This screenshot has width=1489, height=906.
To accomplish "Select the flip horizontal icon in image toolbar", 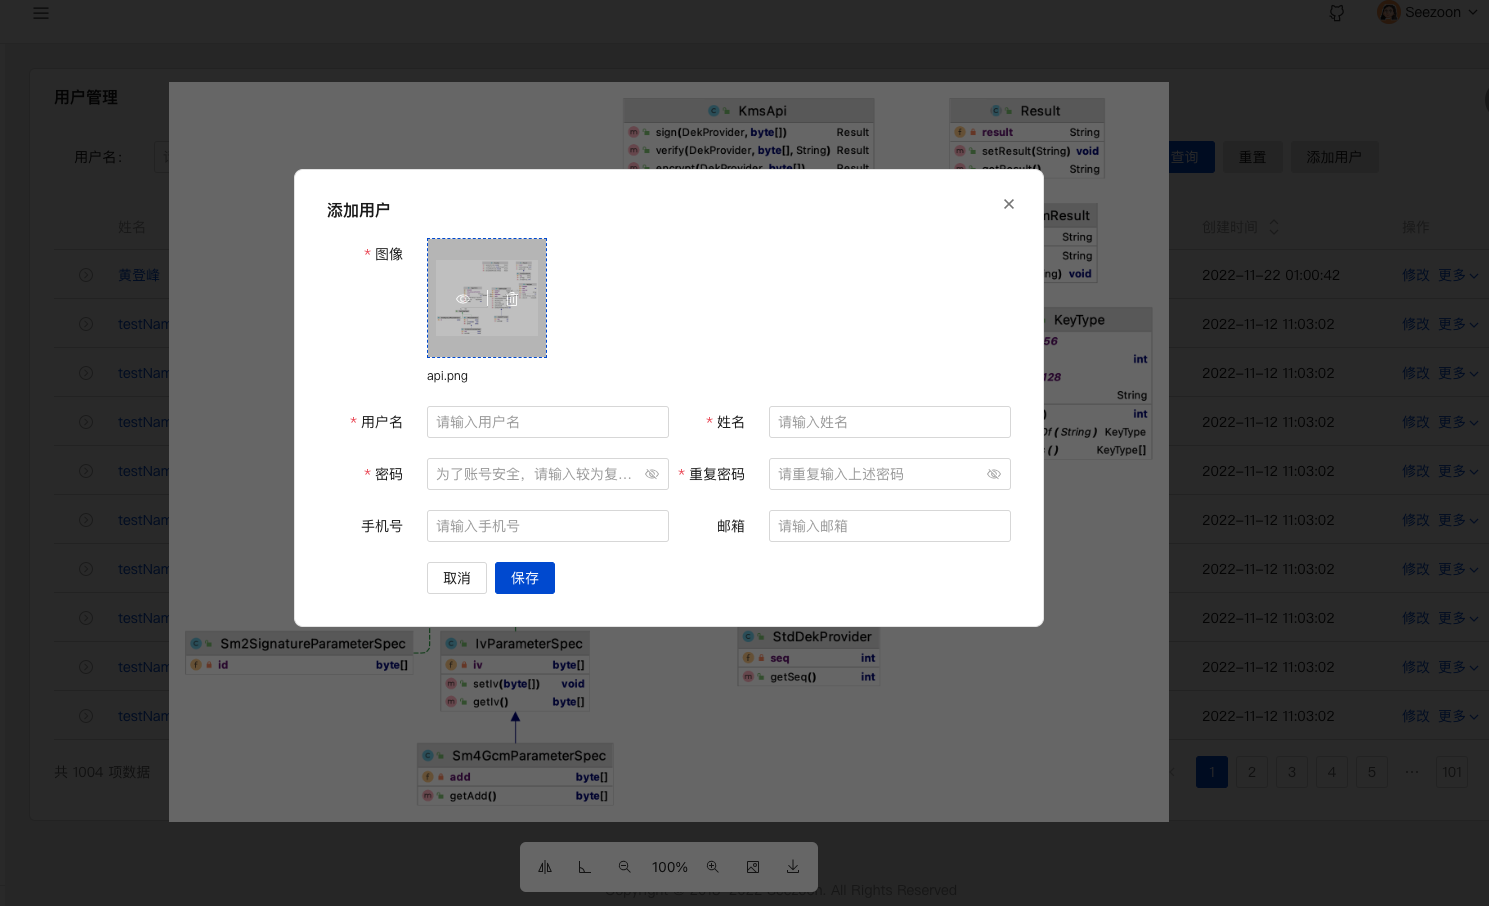I will pos(544,866).
